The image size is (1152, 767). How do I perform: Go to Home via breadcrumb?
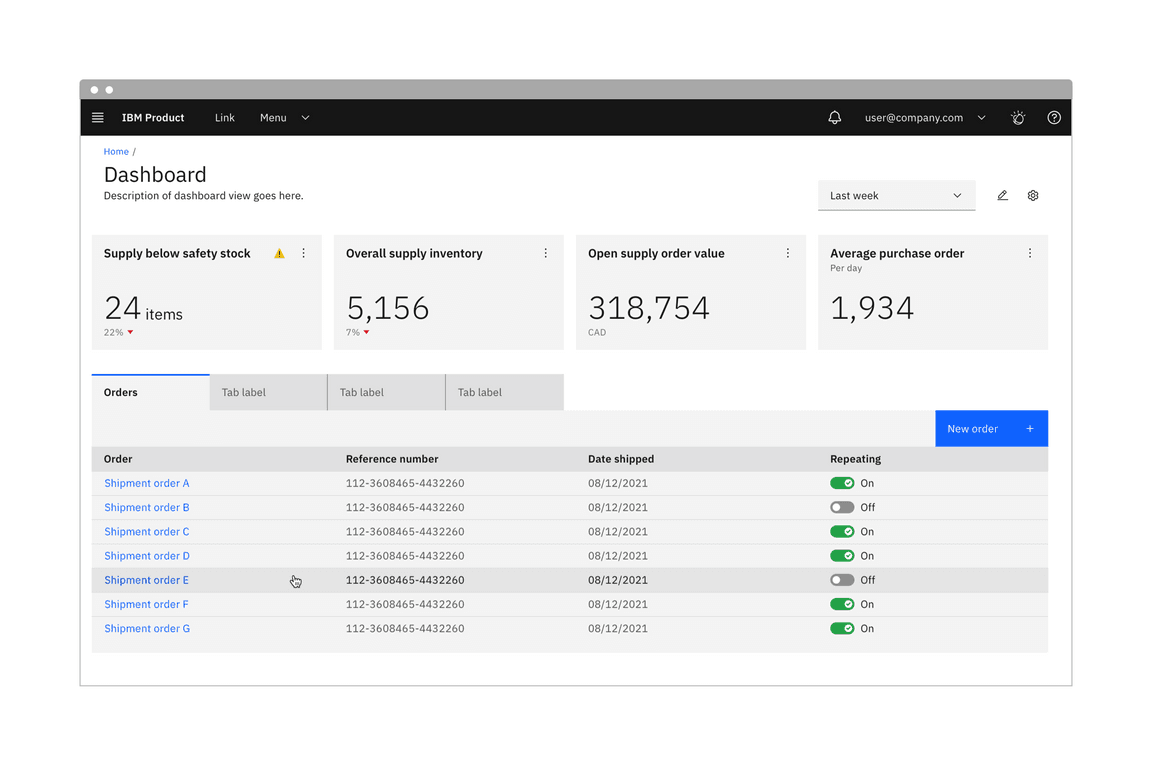click(116, 152)
